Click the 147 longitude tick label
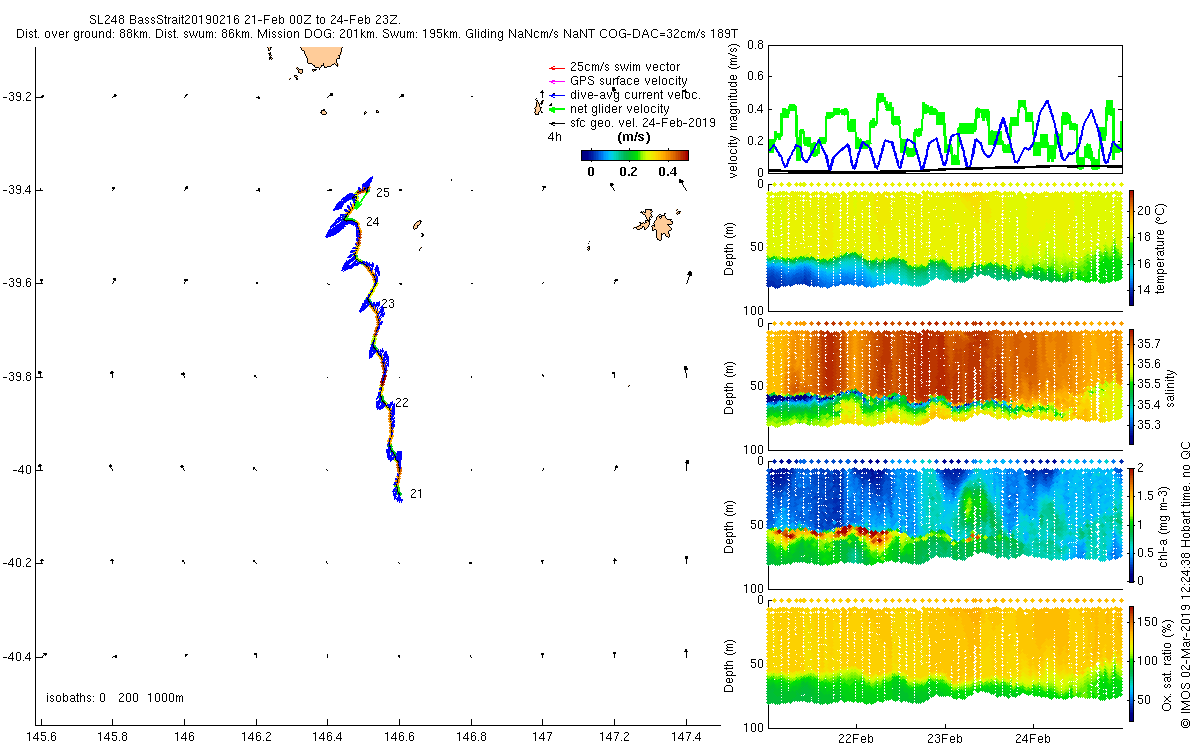Image resolution: width=1200 pixels, height=750 pixels. 543,736
